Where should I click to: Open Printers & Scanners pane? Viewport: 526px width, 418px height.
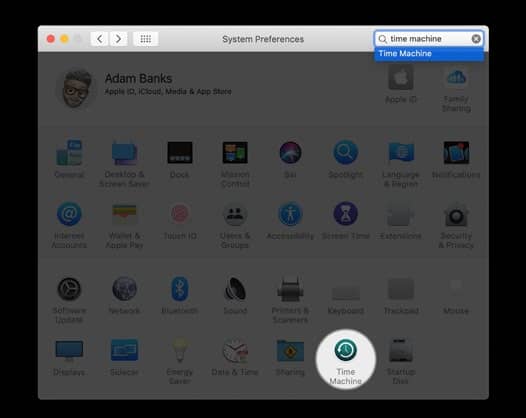tap(290, 300)
